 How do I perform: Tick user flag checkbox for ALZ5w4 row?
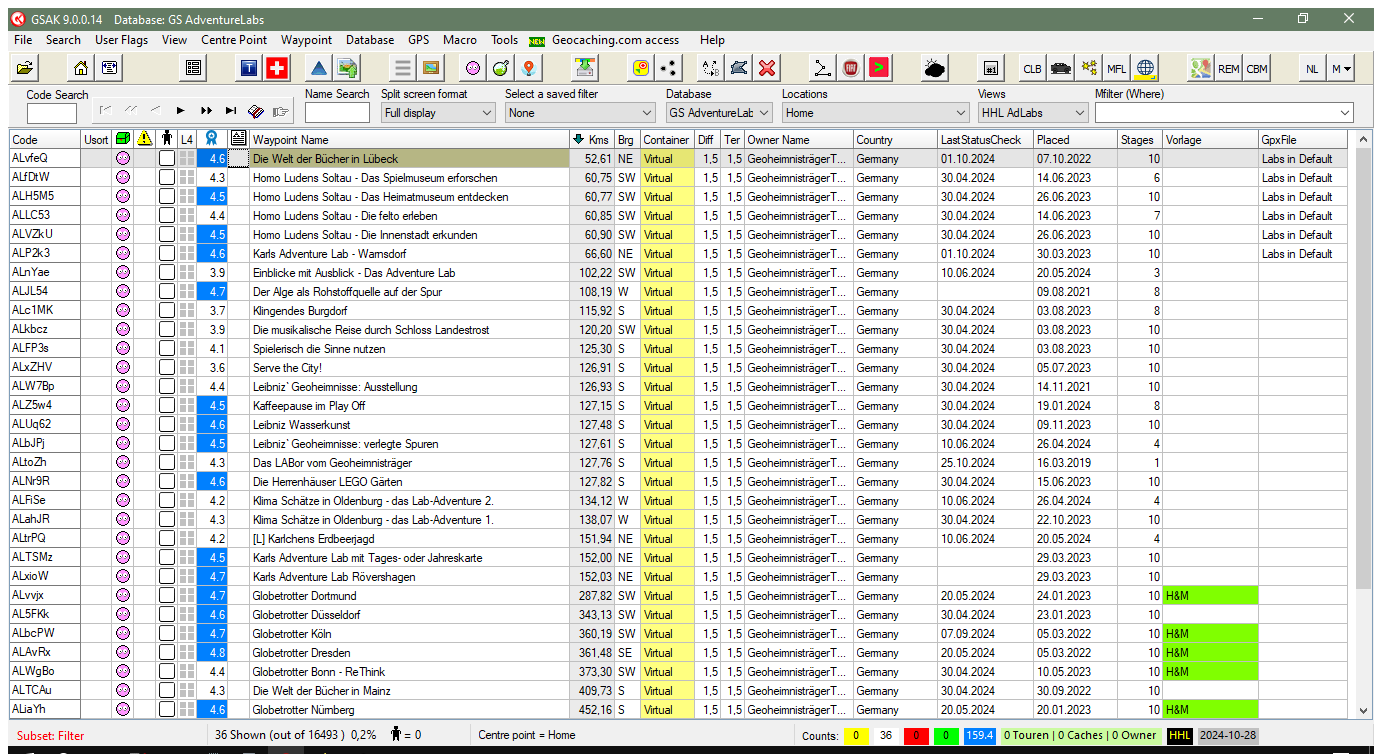[x=166, y=405]
